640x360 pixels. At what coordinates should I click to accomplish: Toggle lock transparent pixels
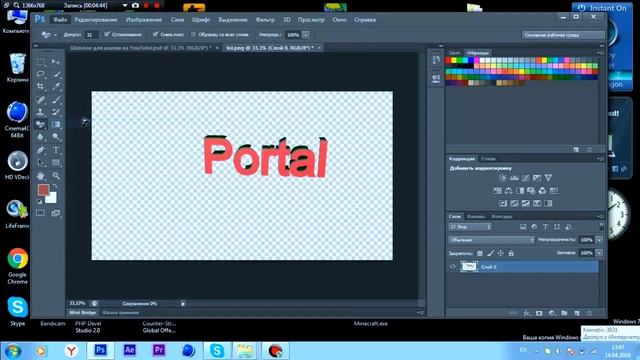pos(480,253)
